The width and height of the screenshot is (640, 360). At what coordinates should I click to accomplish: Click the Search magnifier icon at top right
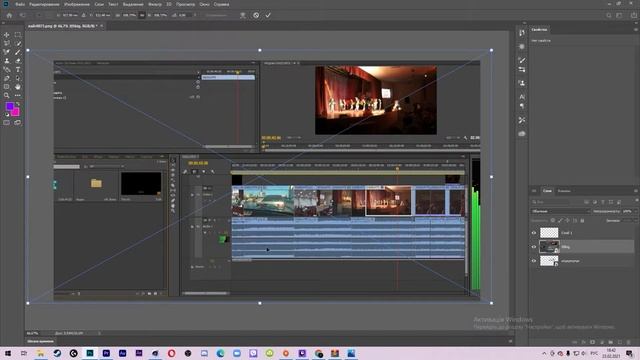coord(609,15)
